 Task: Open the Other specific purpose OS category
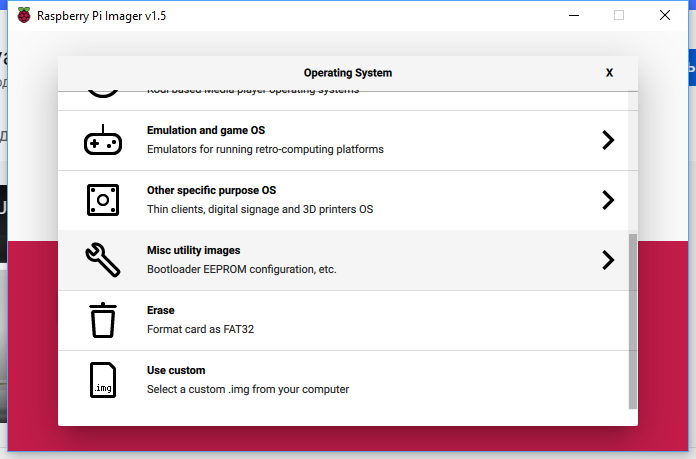coord(343,200)
